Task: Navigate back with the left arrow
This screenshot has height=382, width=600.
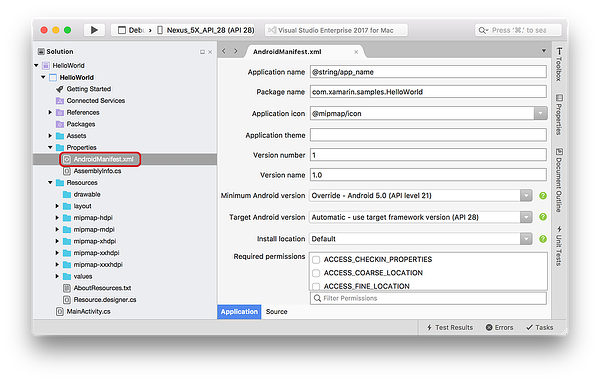Action: click(x=224, y=51)
